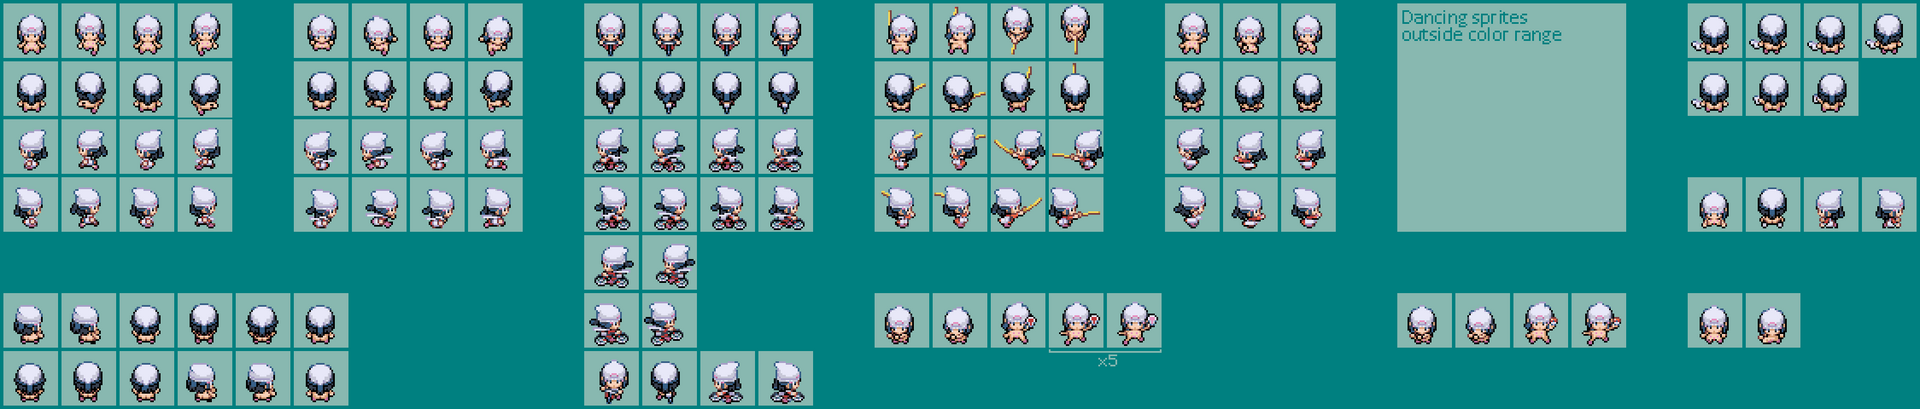
Task: Select last right-facing fishing sprite with extended rod
Action: [1076, 205]
